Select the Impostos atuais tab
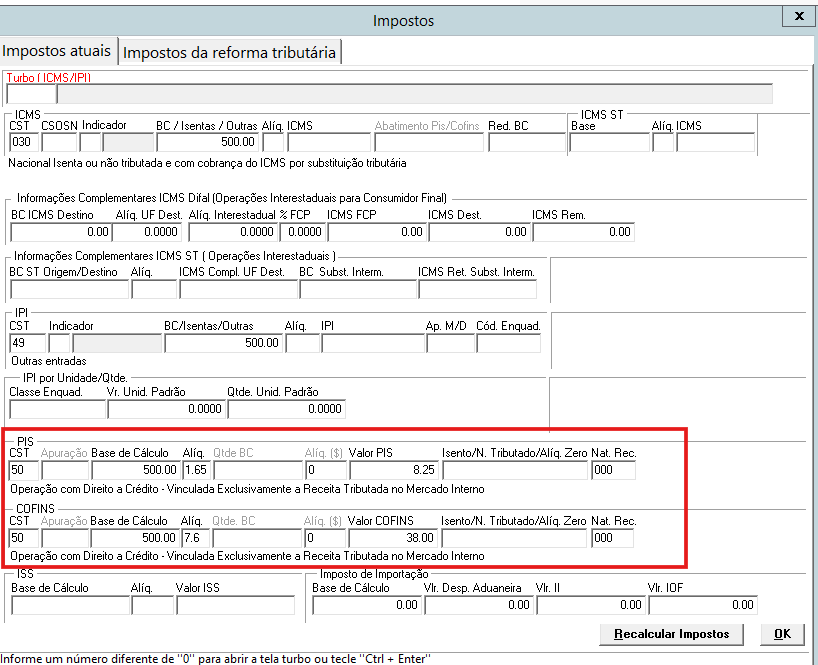 tap(57, 51)
